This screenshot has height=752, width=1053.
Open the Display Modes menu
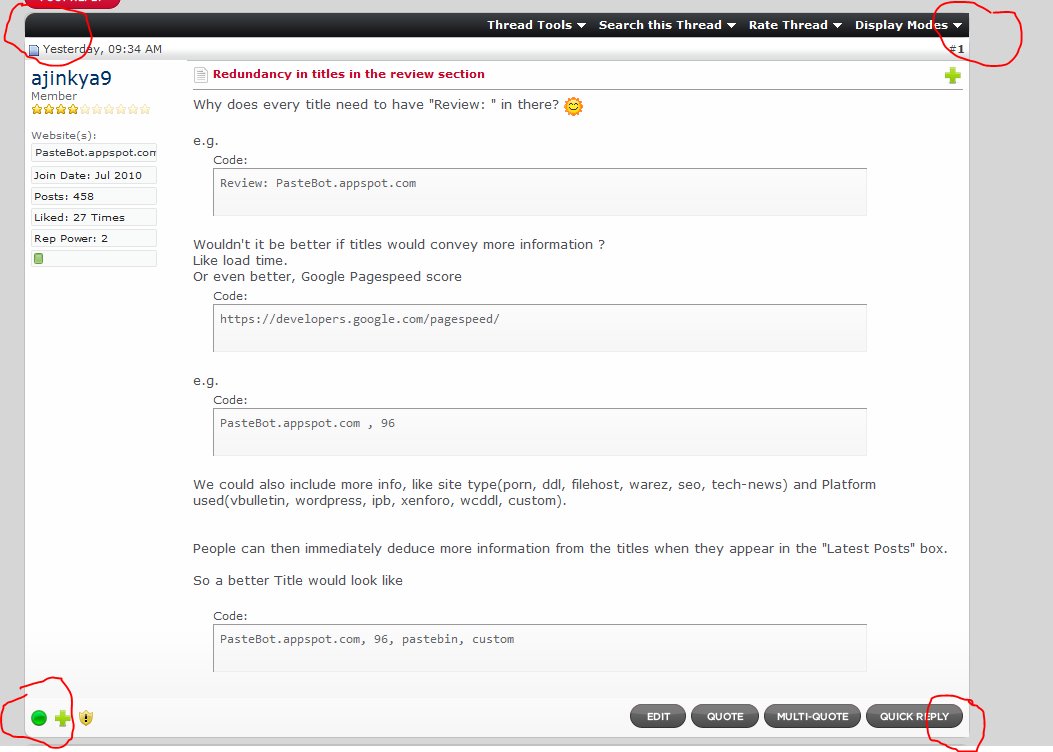908,25
